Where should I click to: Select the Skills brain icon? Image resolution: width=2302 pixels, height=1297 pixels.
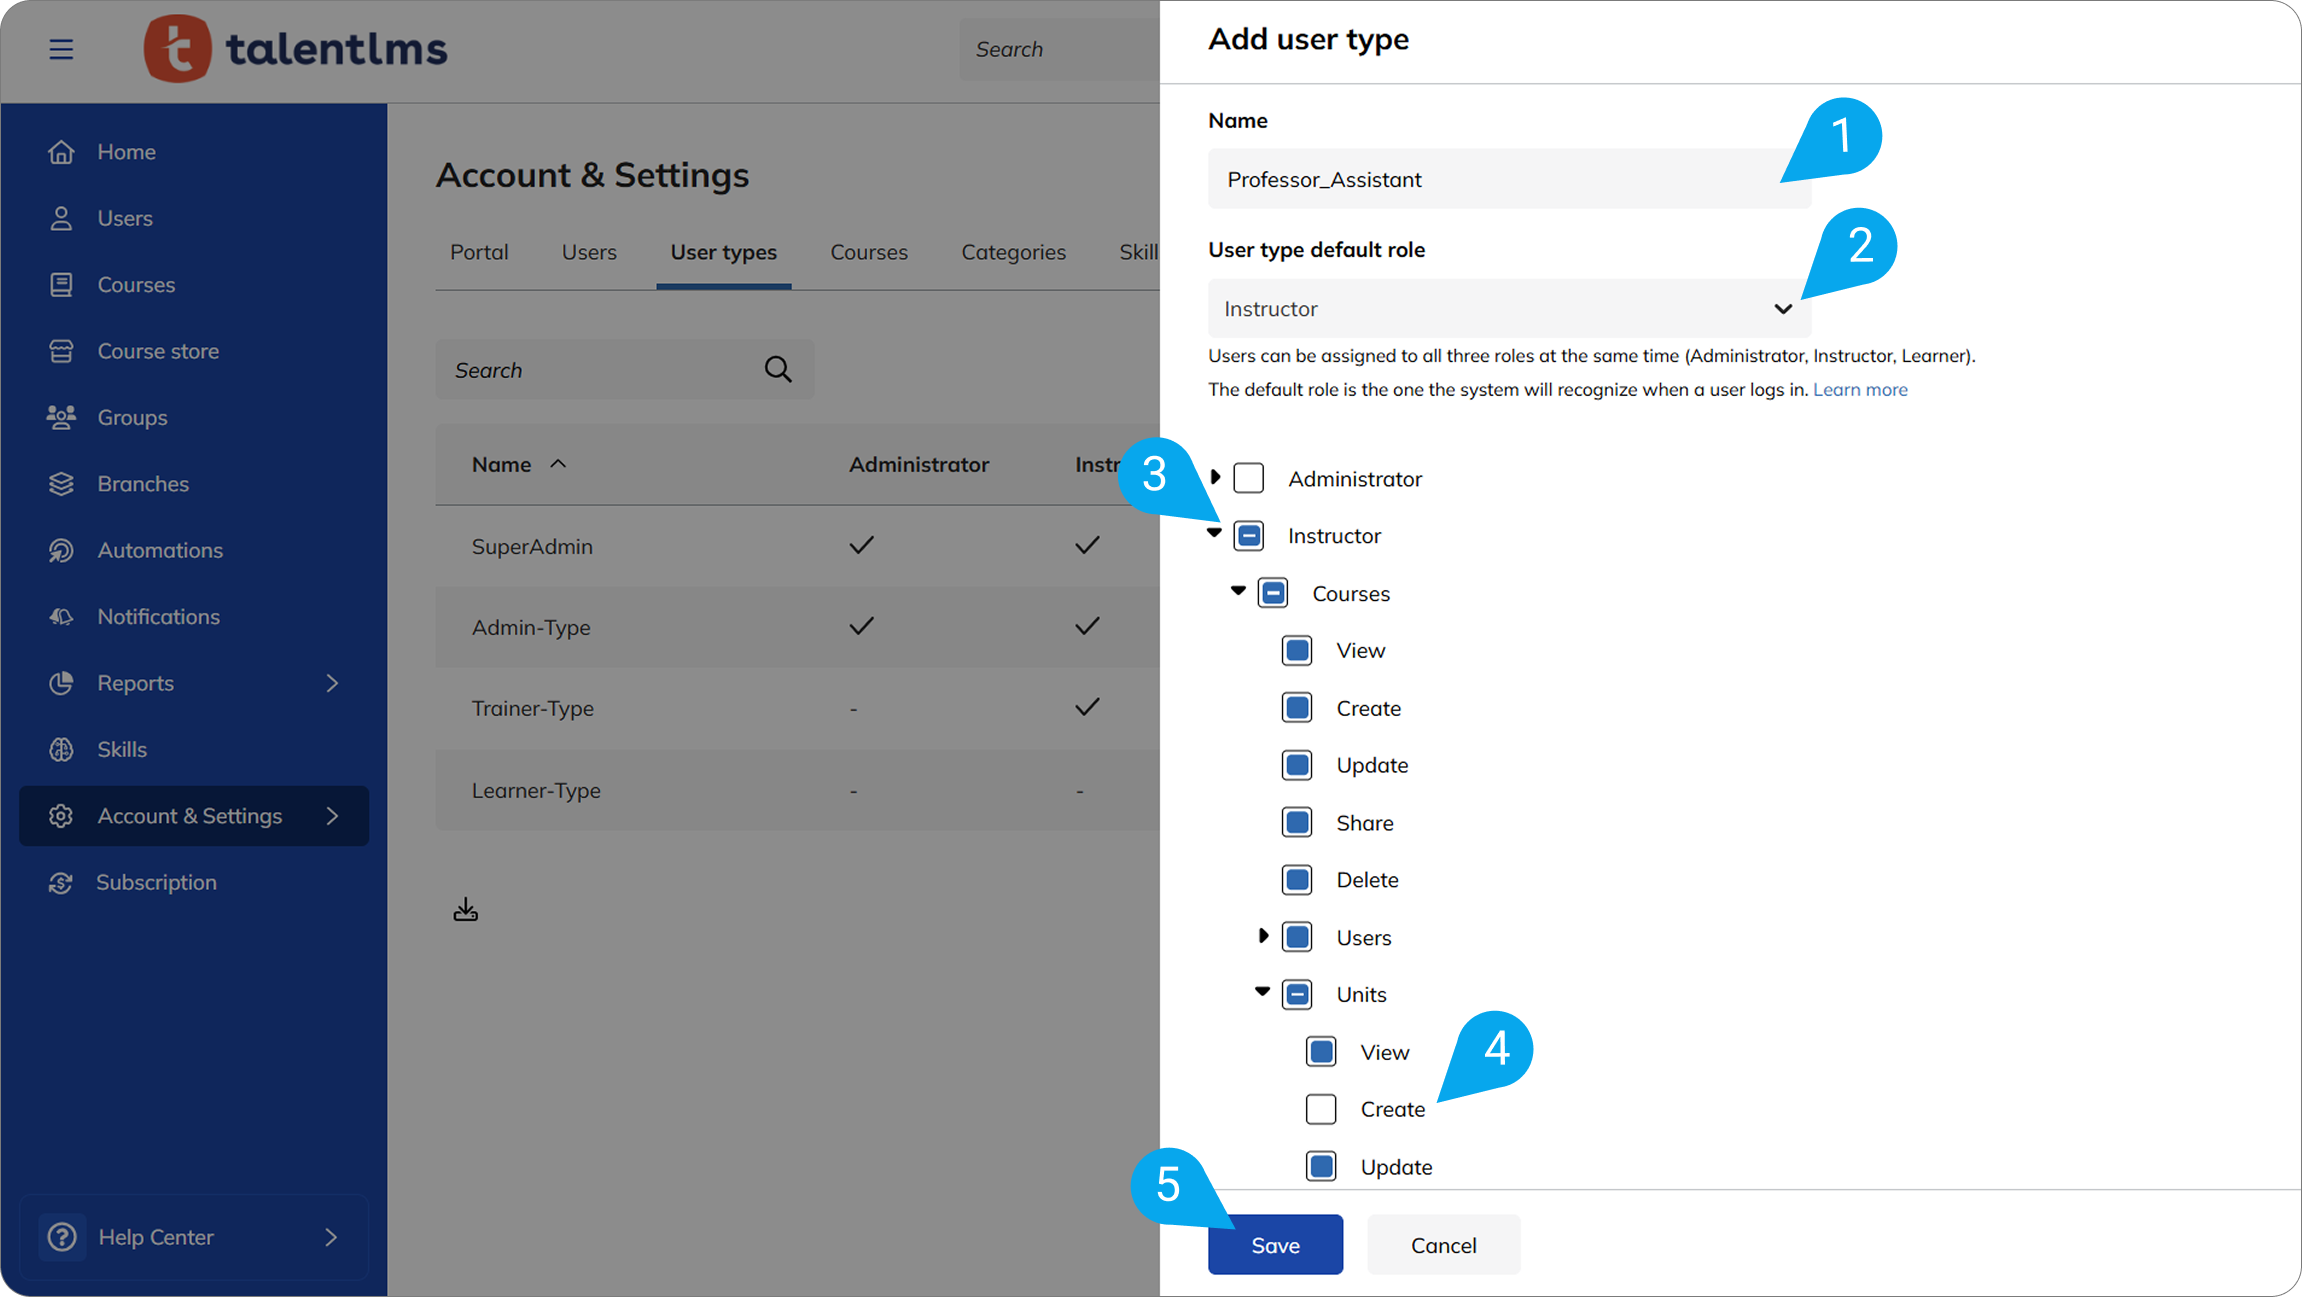click(61, 749)
